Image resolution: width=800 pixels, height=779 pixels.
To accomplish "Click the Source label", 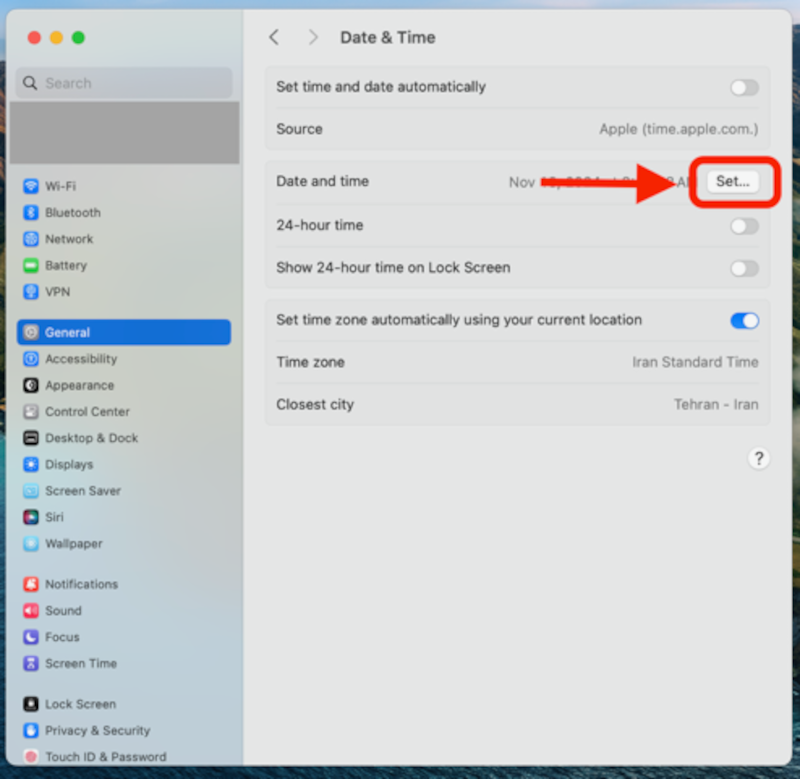I will tap(299, 129).
